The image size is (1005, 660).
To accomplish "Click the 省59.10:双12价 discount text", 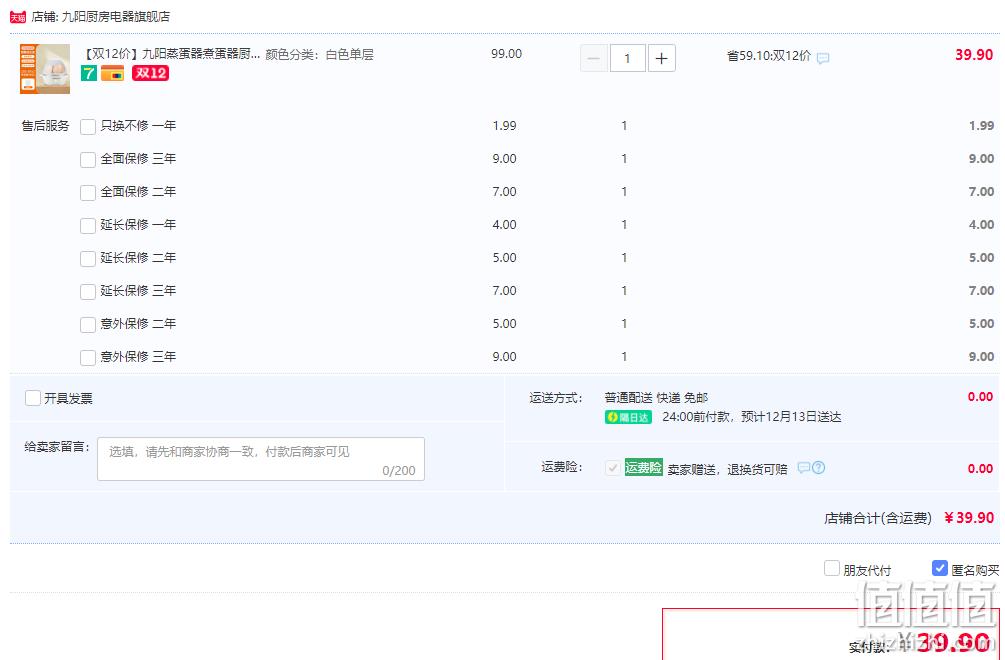I will coord(768,56).
